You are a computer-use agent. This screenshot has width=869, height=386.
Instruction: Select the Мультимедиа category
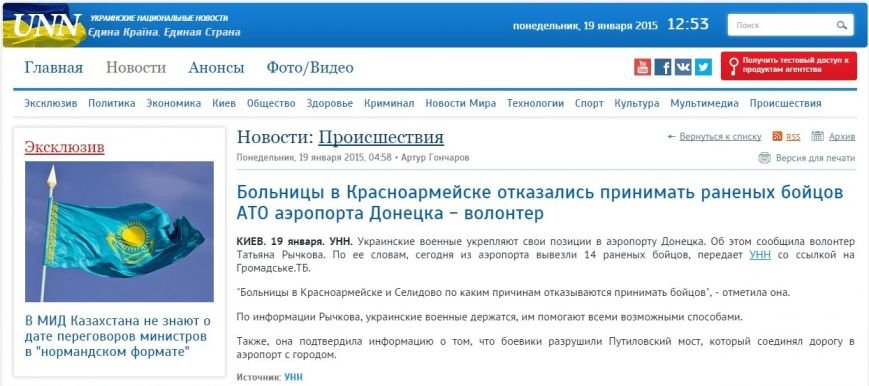coord(704,103)
